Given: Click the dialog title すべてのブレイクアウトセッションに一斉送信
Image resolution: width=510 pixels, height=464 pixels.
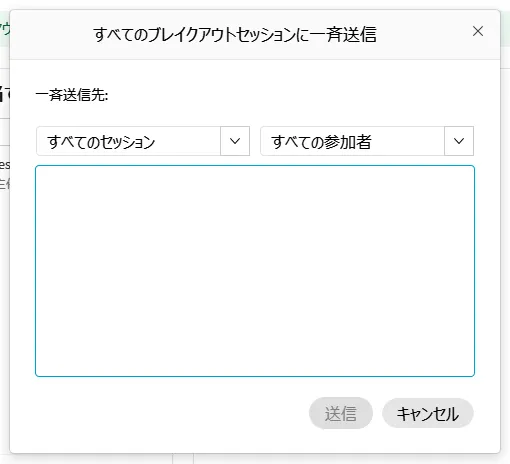Looking at the screenshot, I should click(x=235, y=34).
